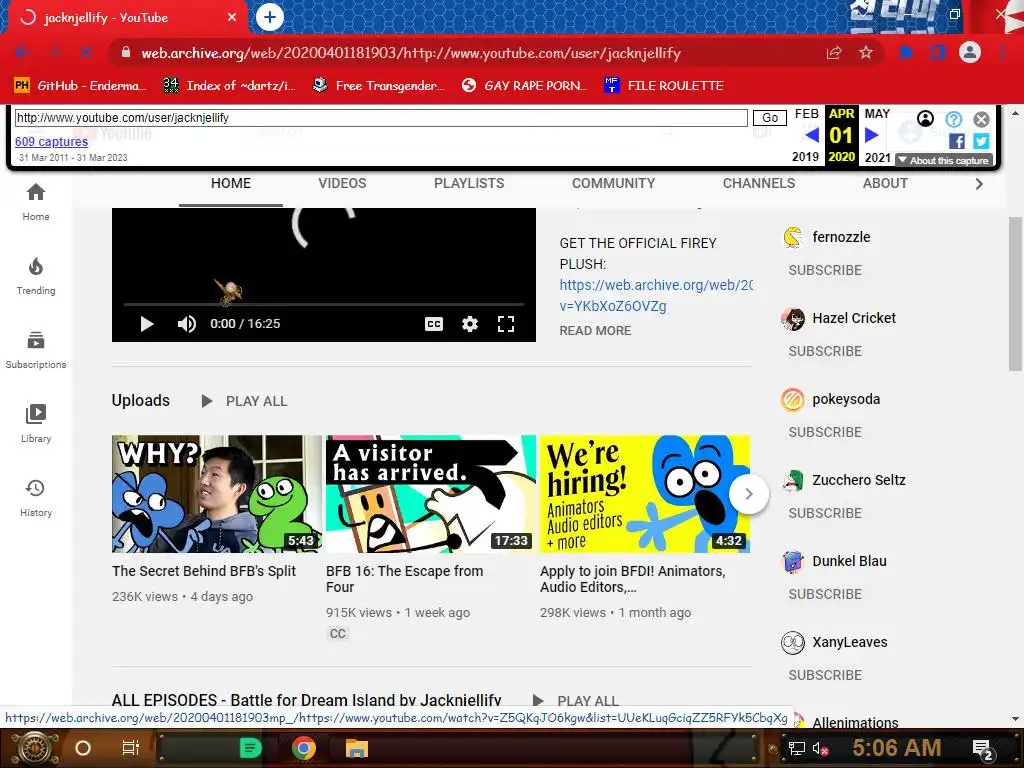Open pokeysoda channel avatar
This screenshot has height=768, width=1024.
[793, 400]
